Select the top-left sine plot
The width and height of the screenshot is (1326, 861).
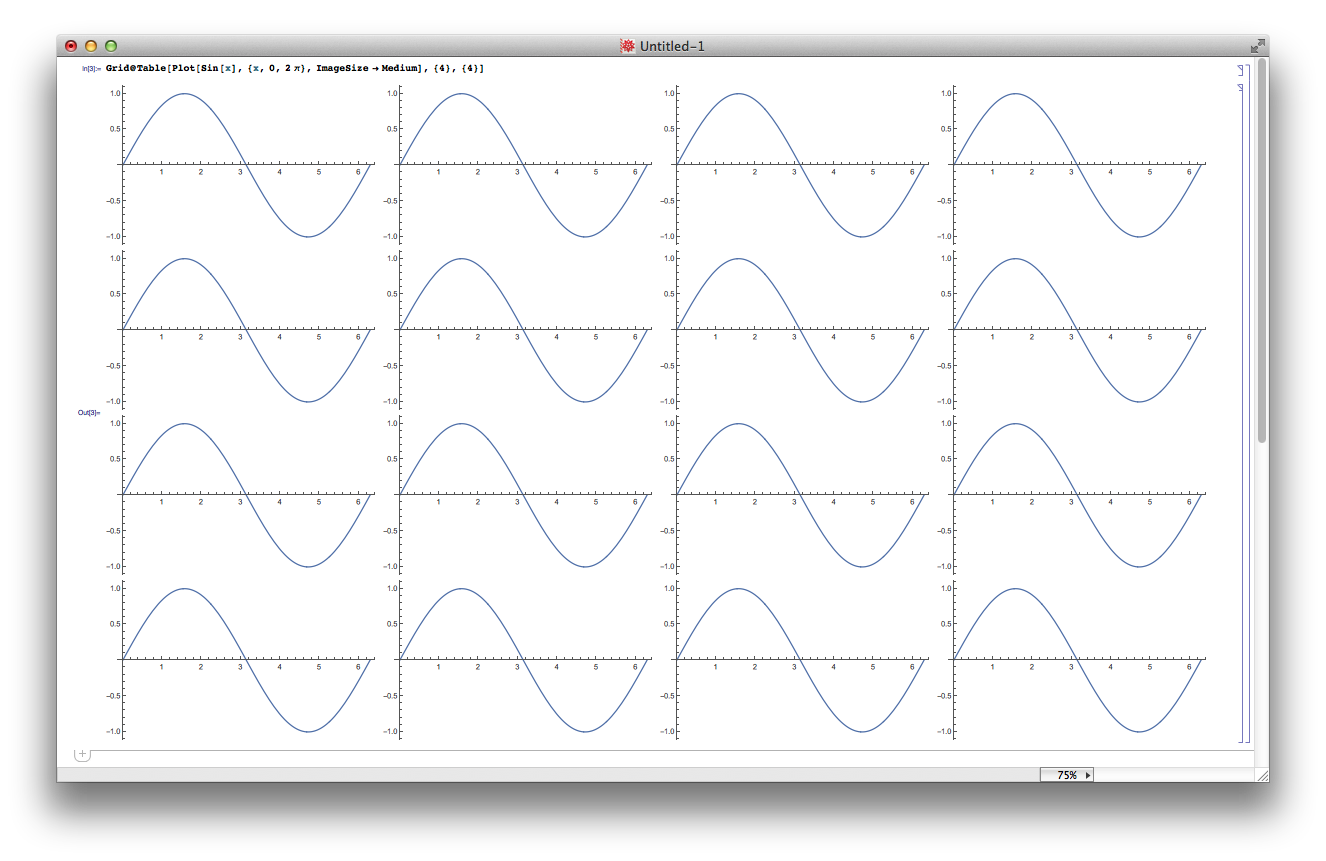246,164
